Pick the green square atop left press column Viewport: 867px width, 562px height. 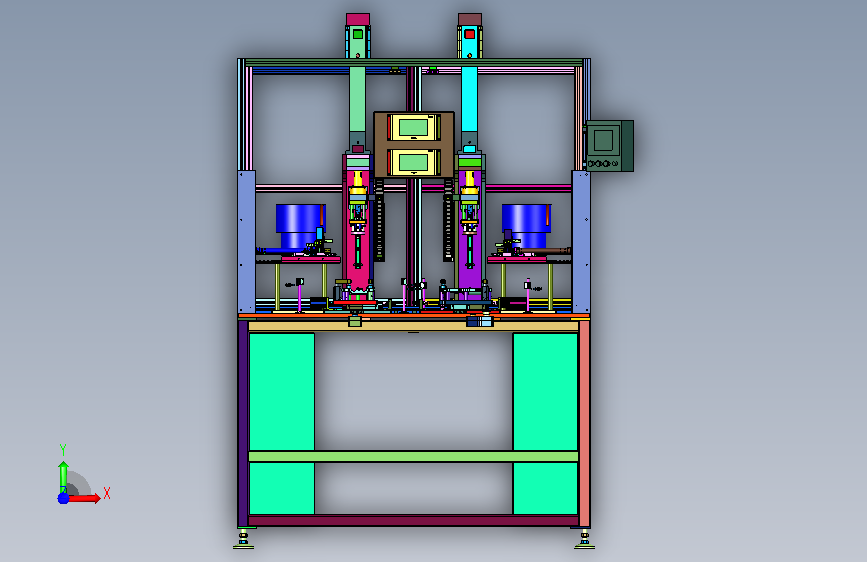pyautogui.click(x=358, y=34)
